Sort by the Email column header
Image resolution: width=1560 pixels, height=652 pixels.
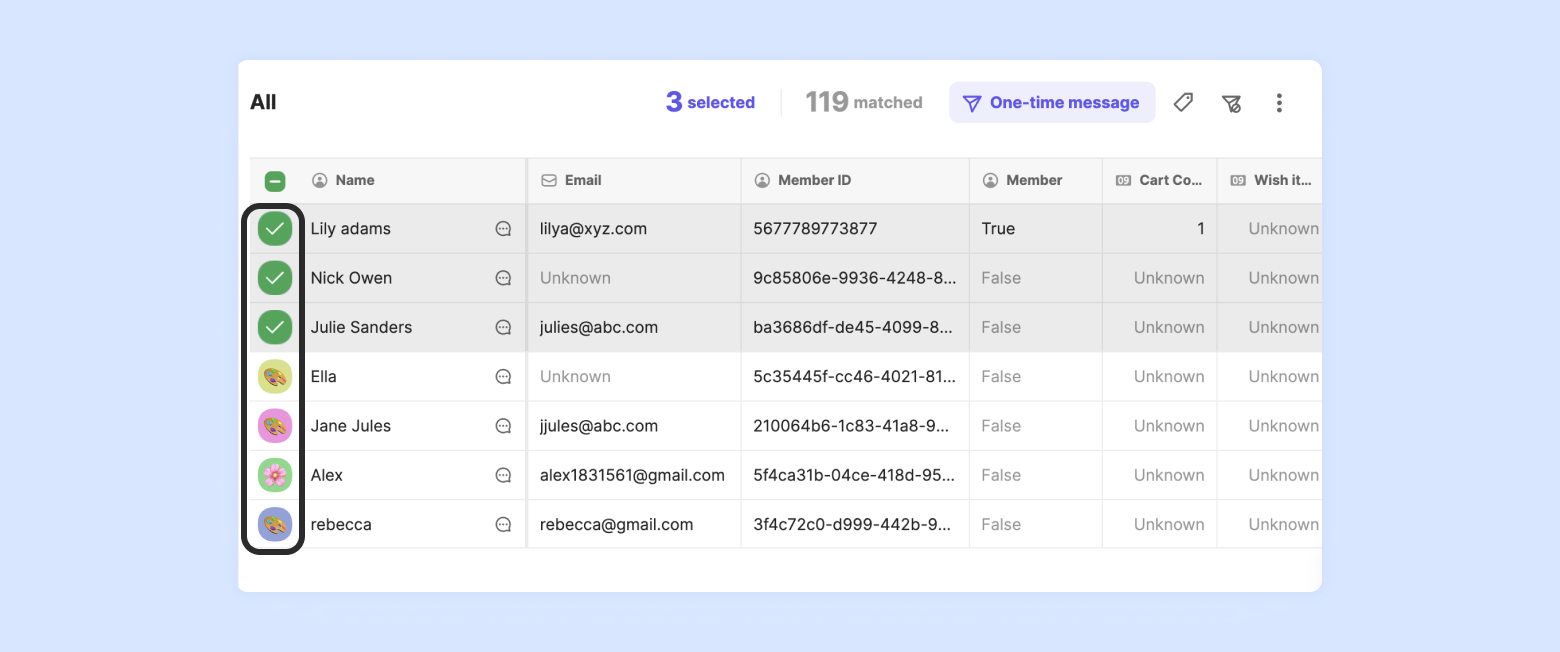582,181
